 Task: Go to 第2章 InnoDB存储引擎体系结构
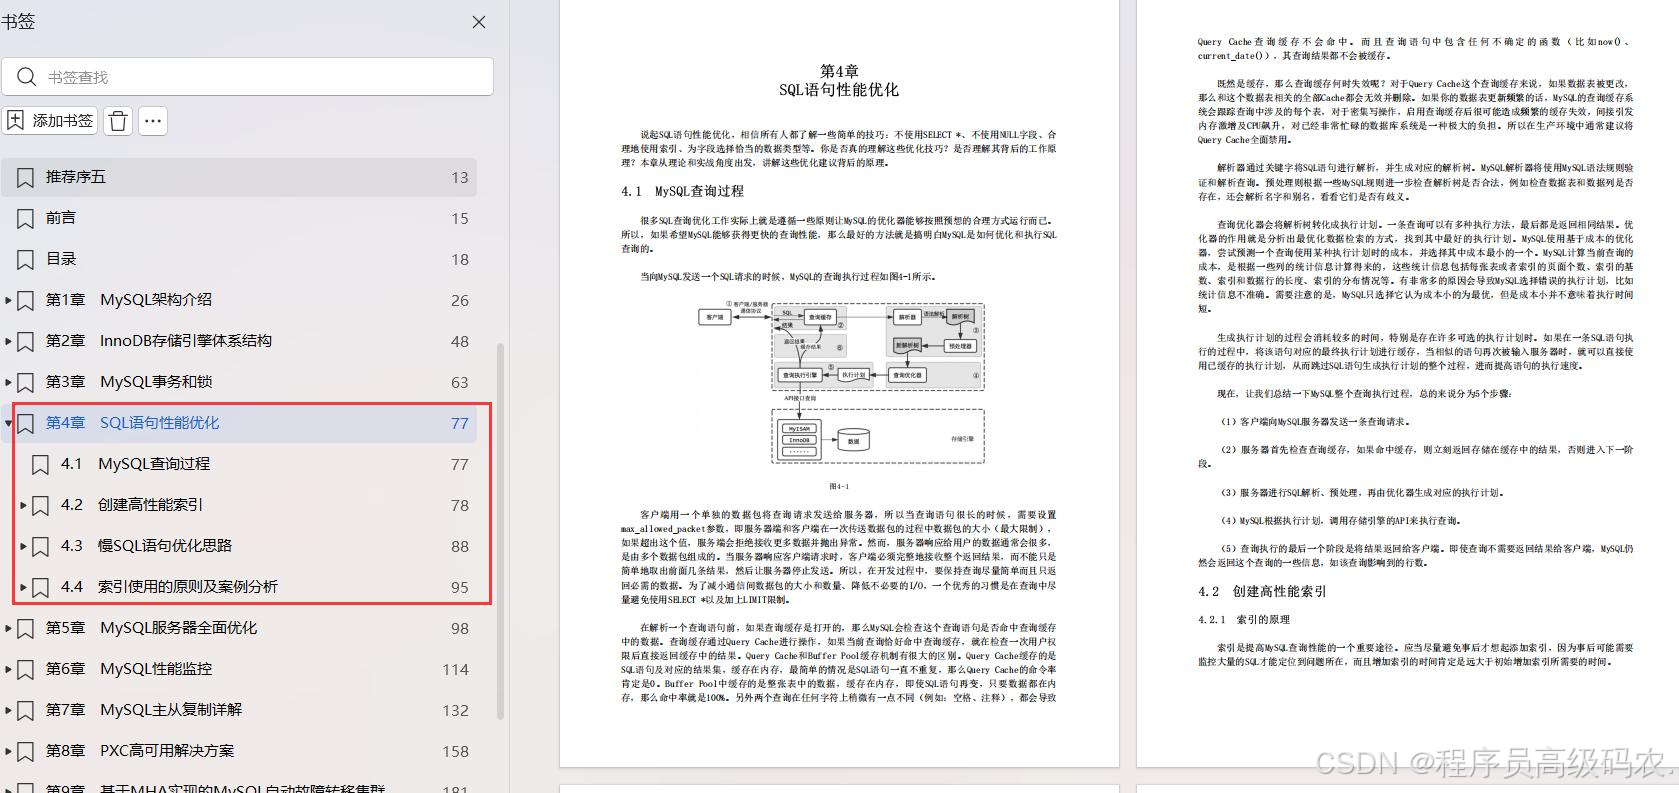pos(158,341)
